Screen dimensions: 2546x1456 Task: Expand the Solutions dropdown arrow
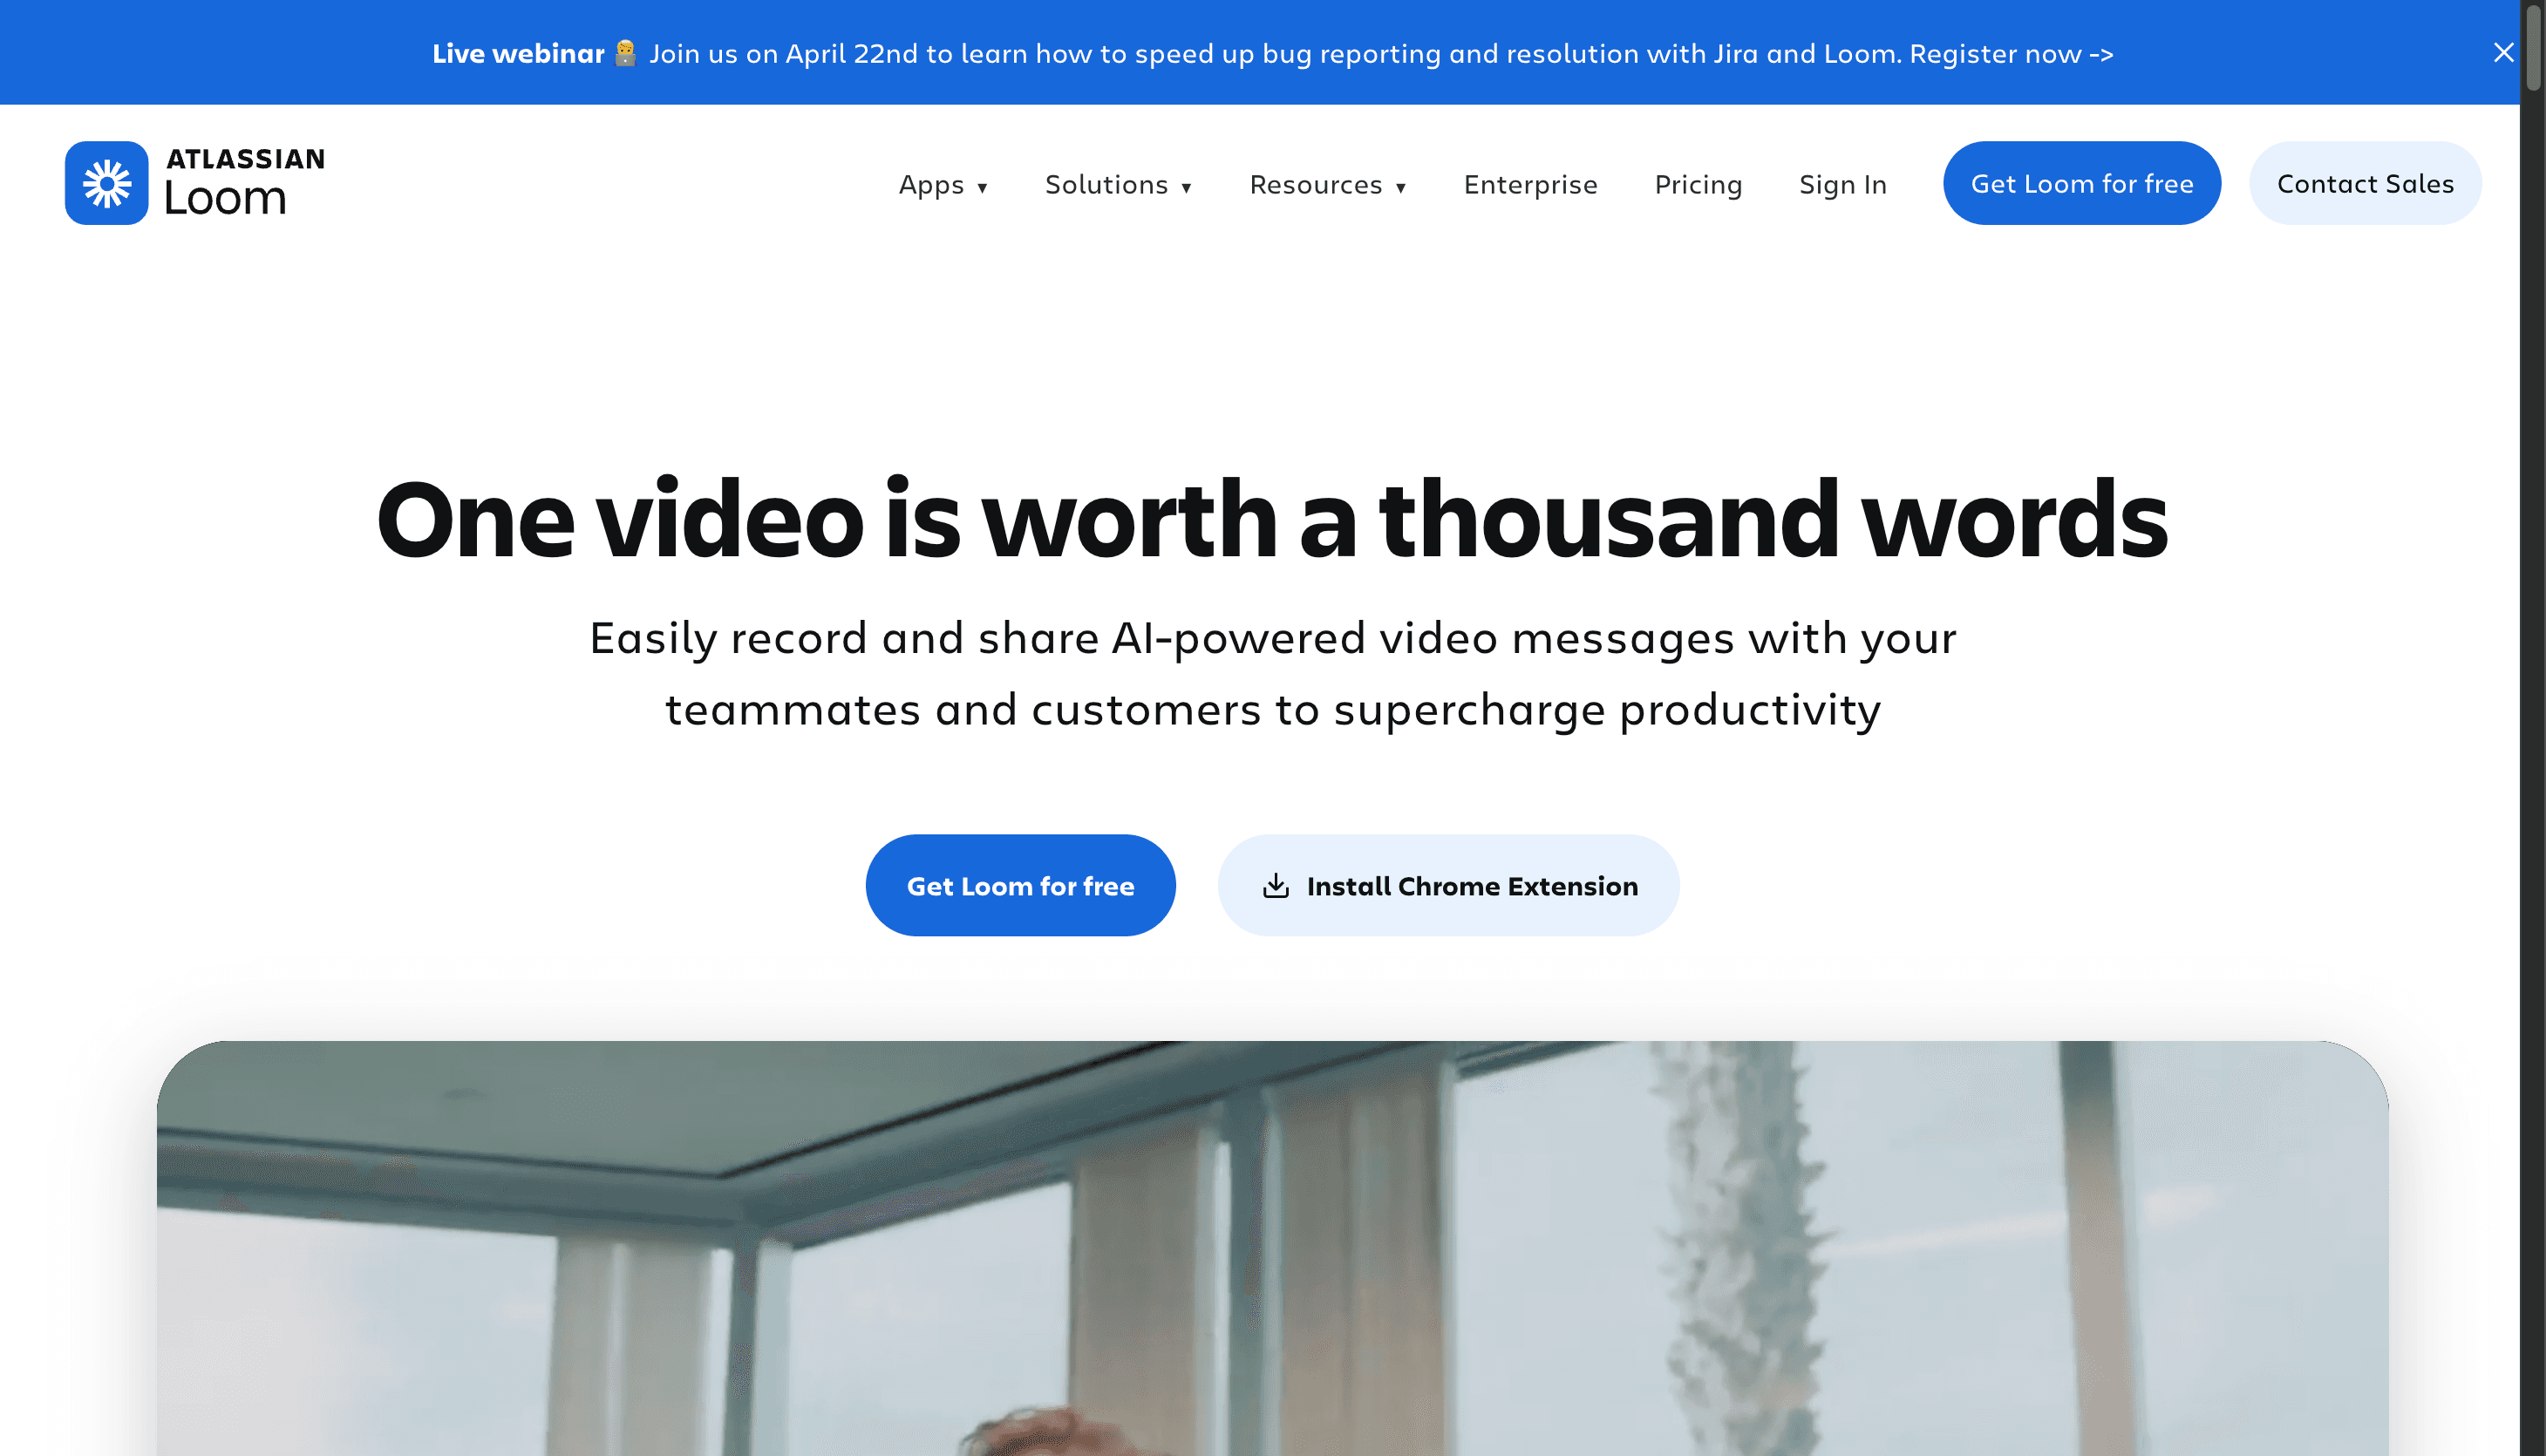tap(1186, 187)
